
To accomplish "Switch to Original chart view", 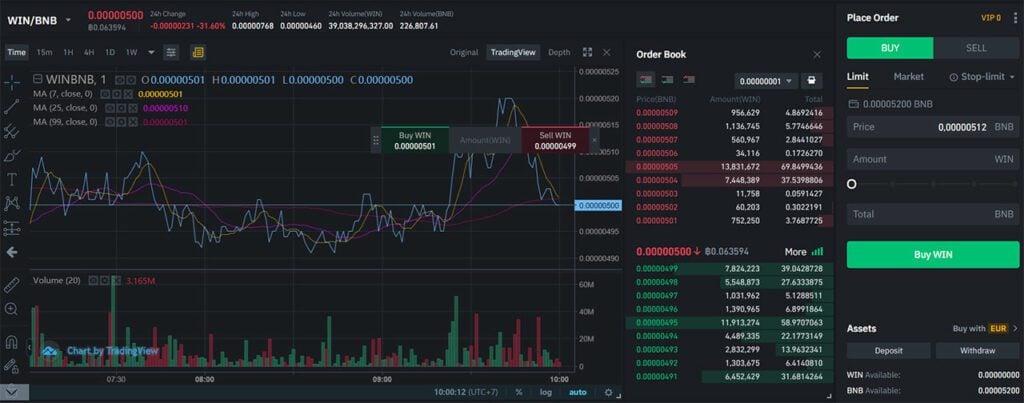I will click(x=464, y=52).
